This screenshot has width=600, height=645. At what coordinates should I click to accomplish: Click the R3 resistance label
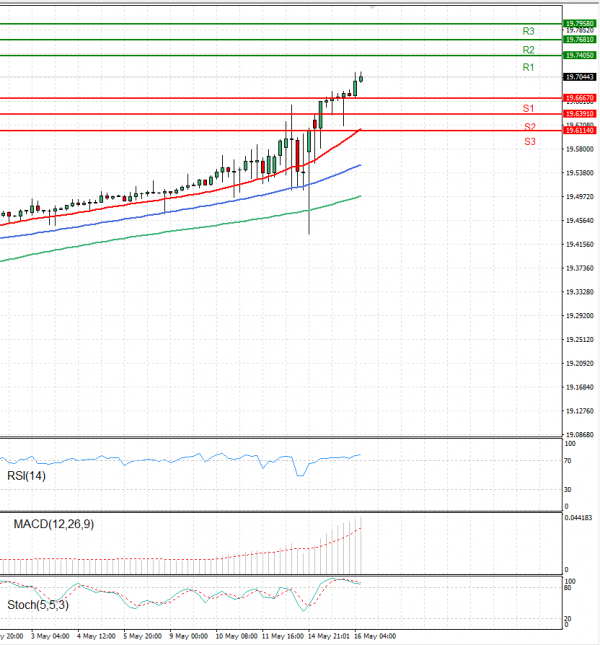(x=528, y=31)
